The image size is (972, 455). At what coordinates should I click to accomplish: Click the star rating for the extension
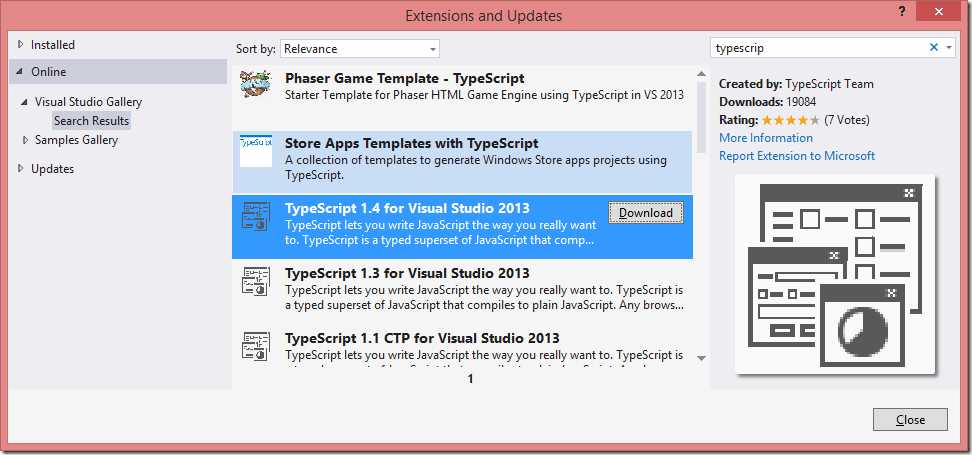tap(790, 120)
